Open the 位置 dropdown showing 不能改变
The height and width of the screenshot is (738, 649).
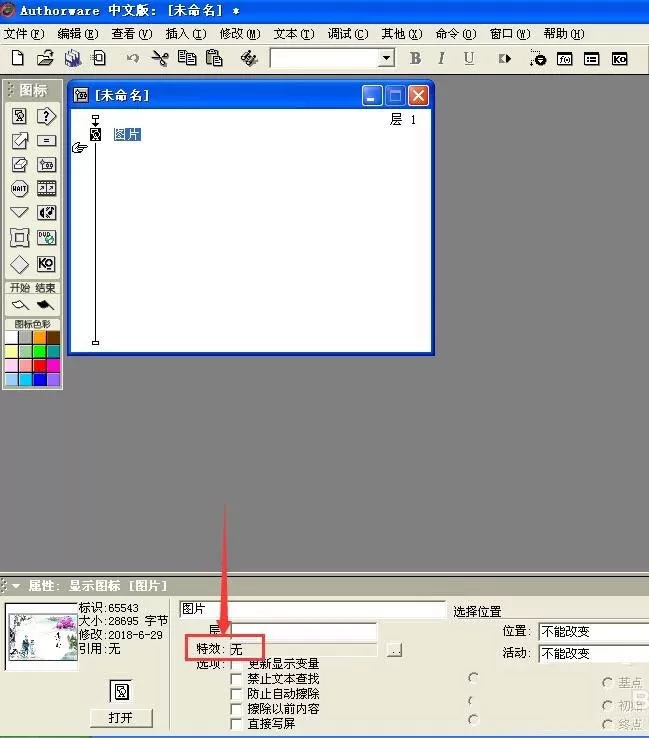tap(594, 631)
